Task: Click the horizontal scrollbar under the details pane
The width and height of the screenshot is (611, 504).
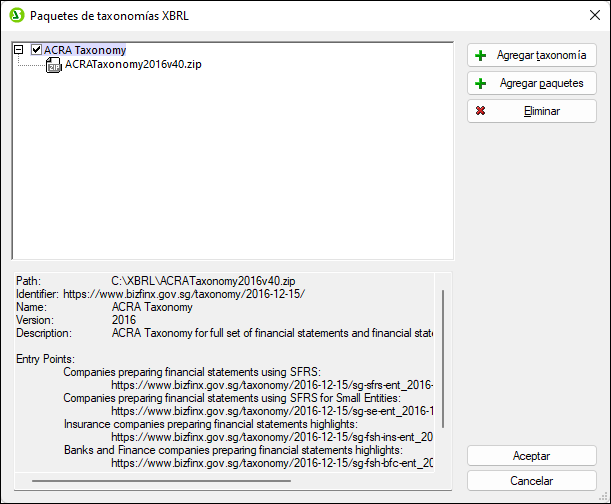Action: click(200, 481)
